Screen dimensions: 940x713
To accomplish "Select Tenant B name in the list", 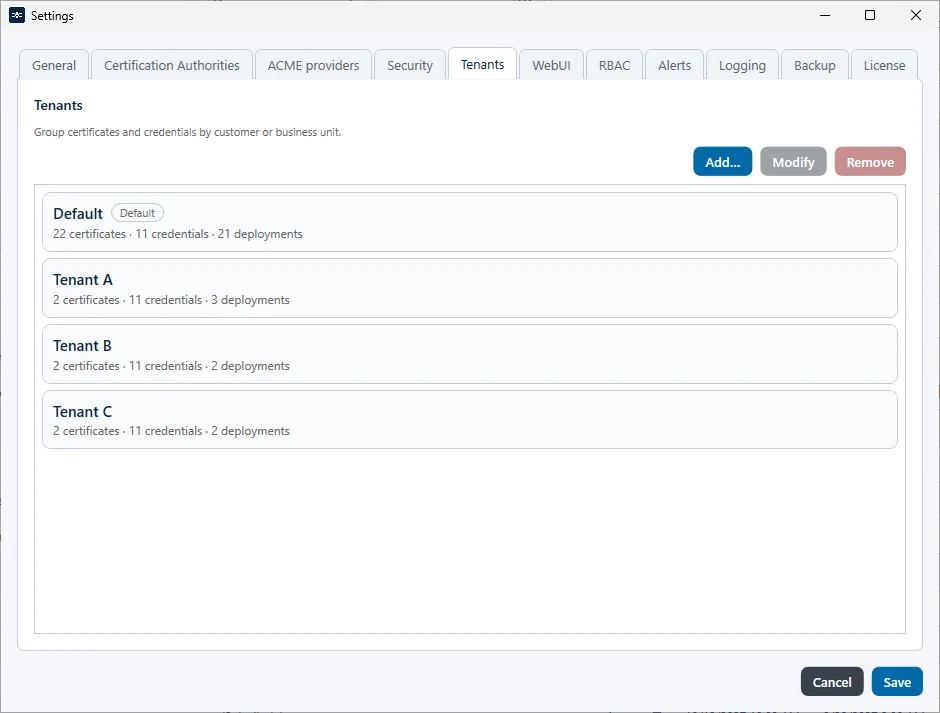I will point(82,345).
